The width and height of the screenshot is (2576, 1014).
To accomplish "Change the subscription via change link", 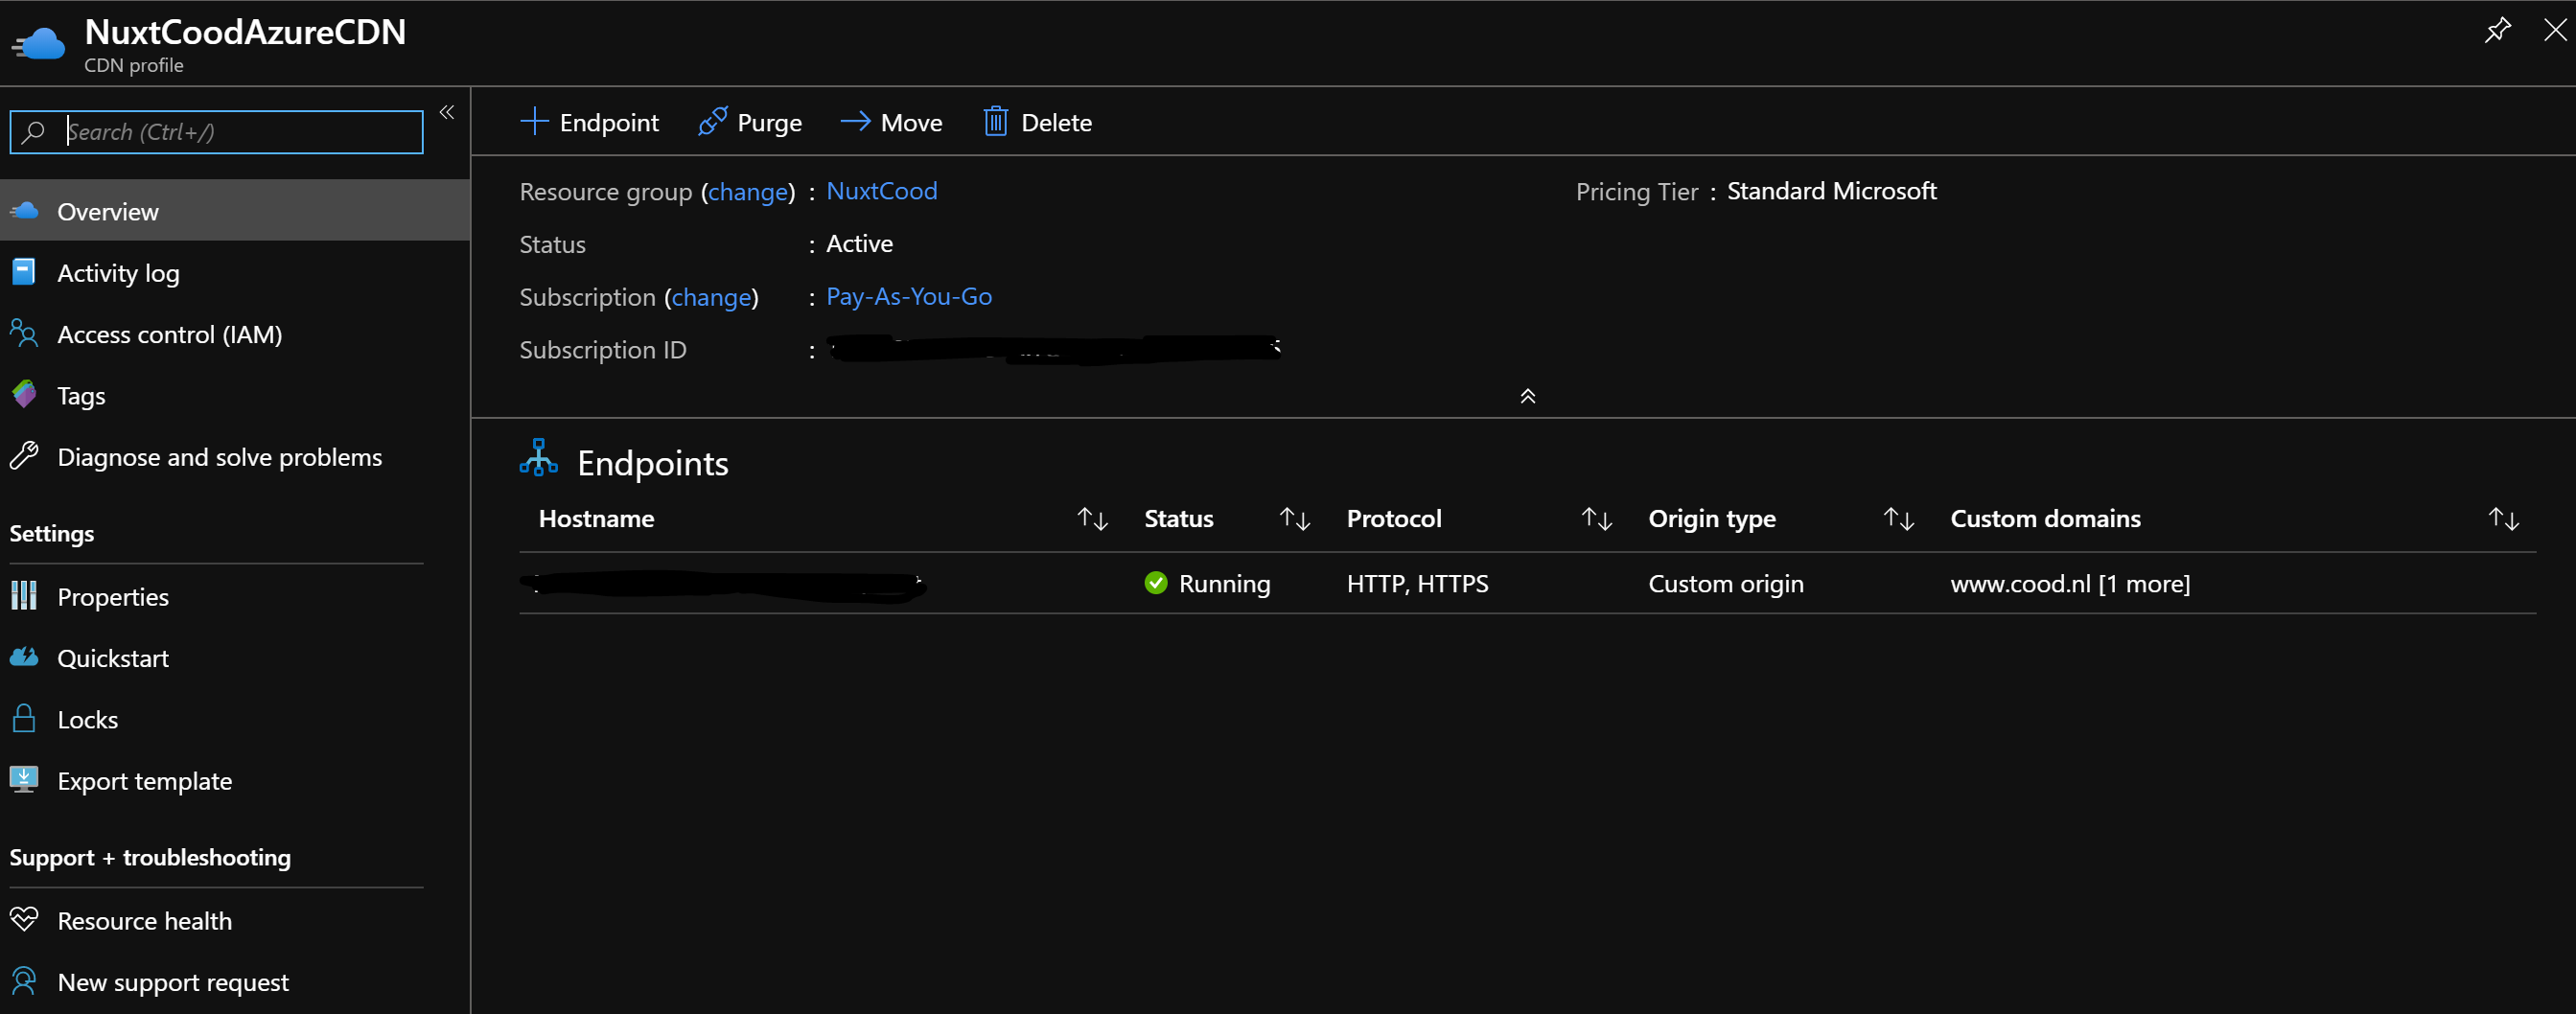I will [x=712, y=298].
